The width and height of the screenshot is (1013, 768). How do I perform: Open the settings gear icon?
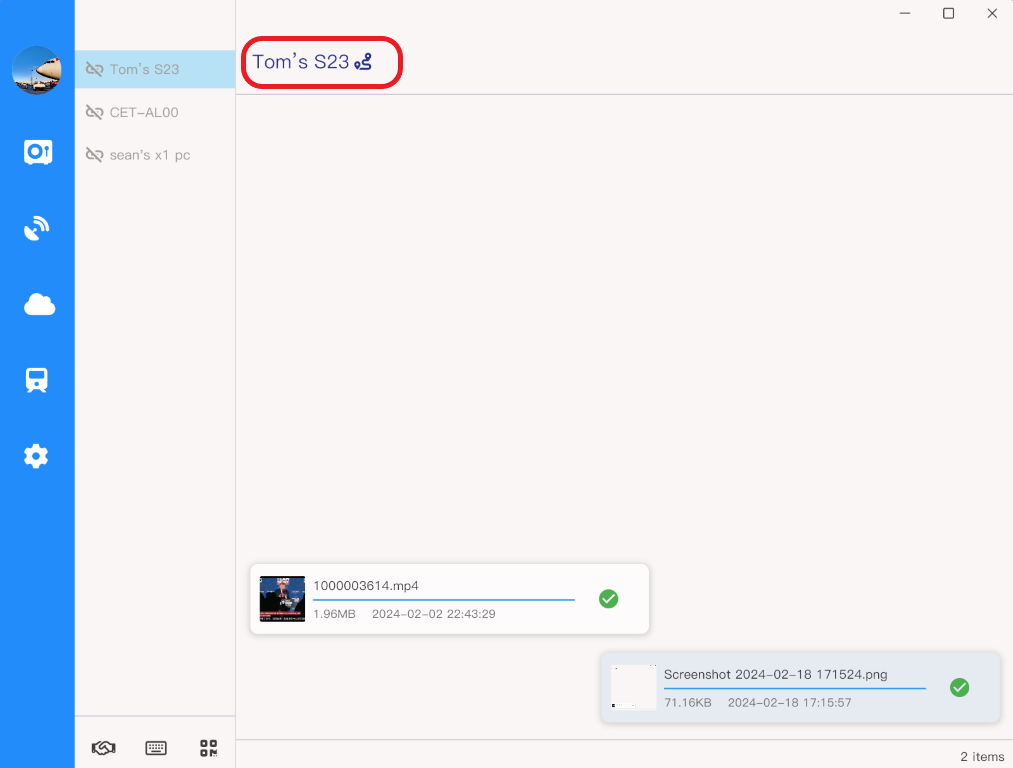pyautogui.click(x=36, y=456)
